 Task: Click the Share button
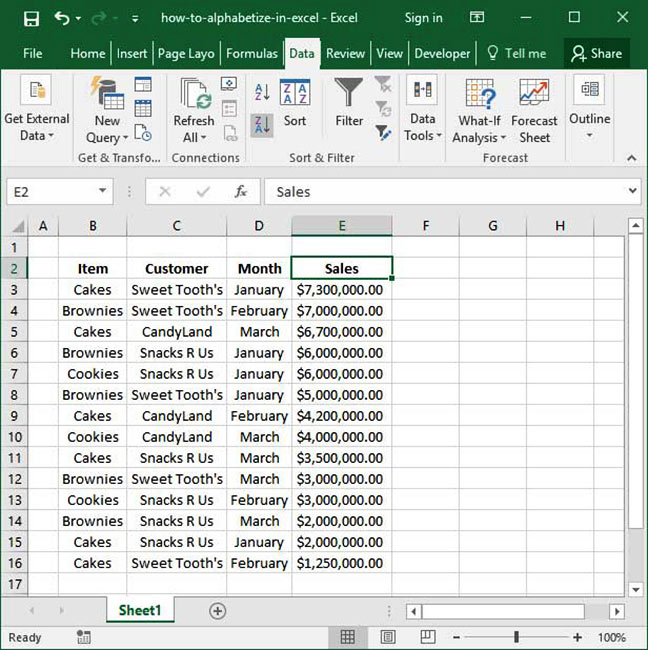[x=596, y=54]
